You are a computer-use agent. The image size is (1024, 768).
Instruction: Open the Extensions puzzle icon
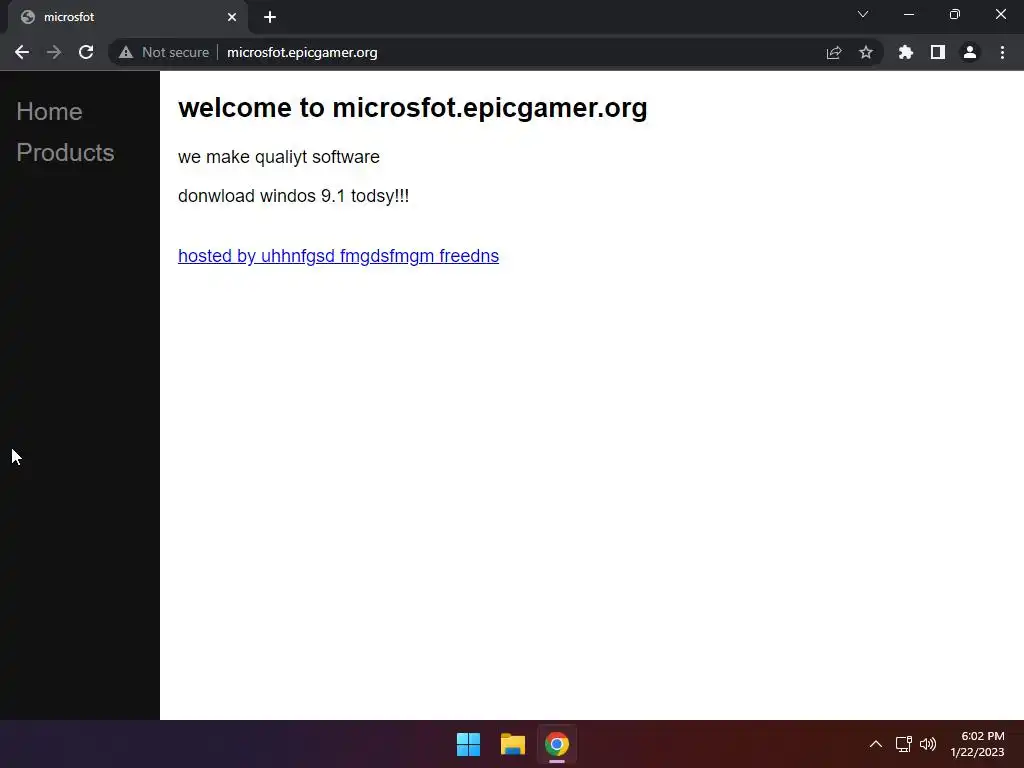[905, 52]
